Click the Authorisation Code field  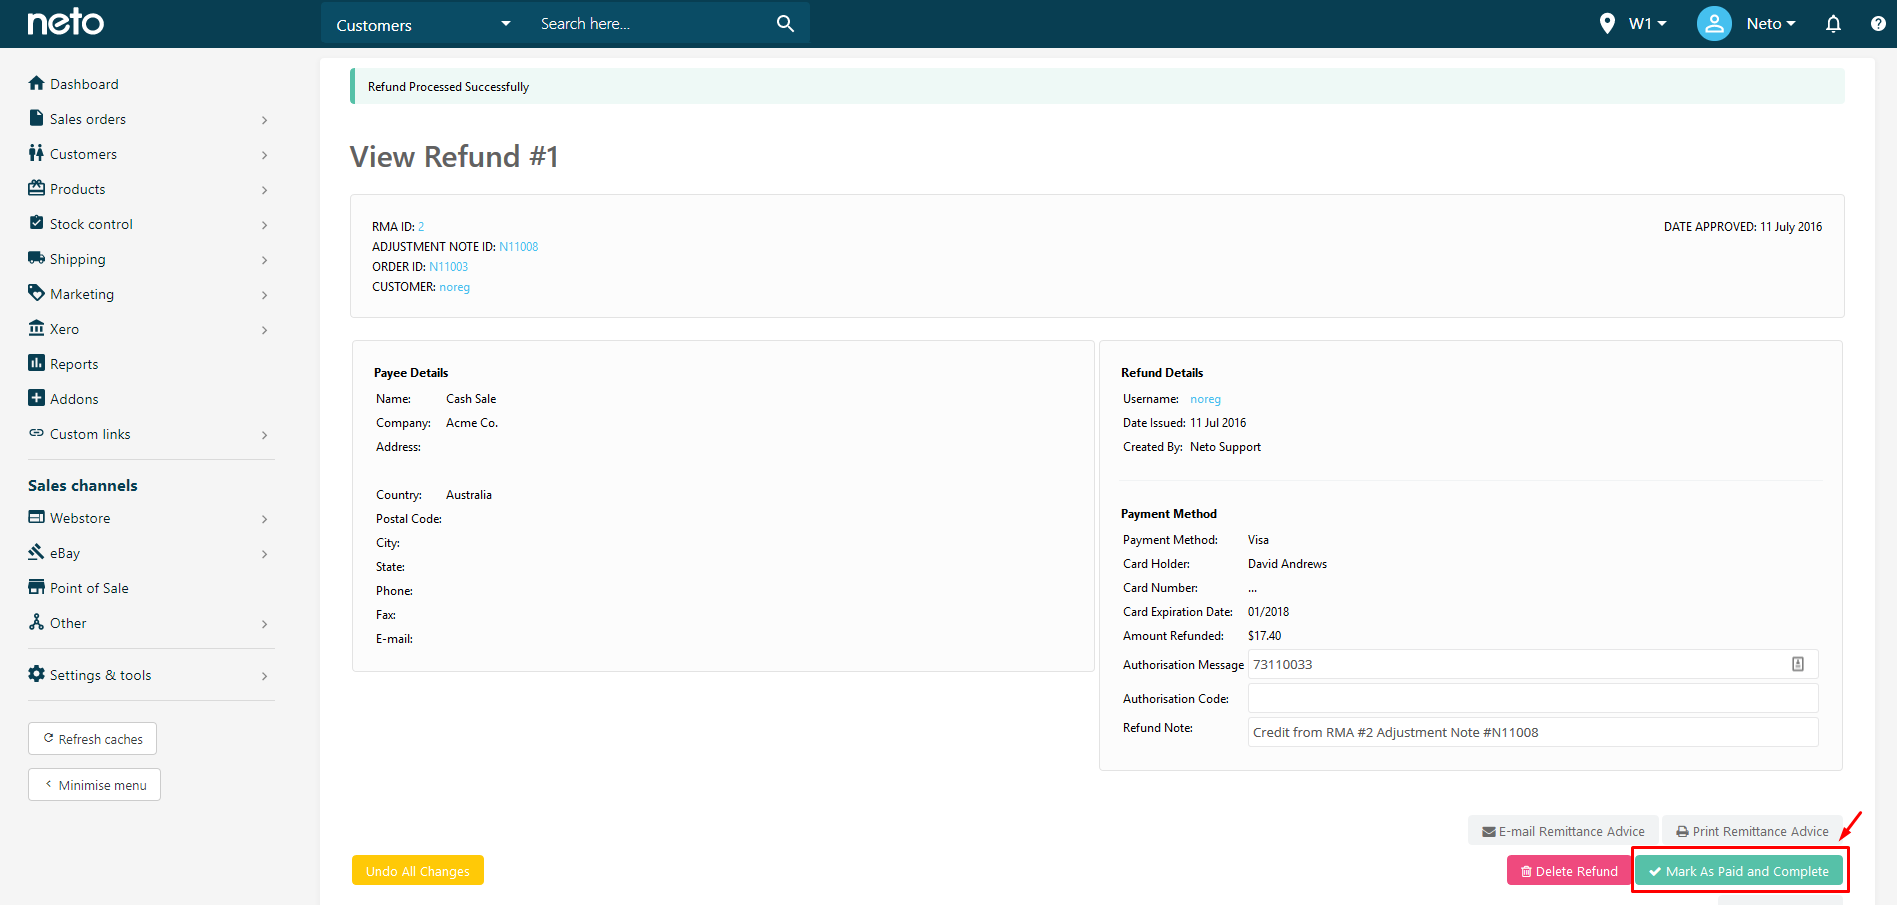tap(1532, 698)
